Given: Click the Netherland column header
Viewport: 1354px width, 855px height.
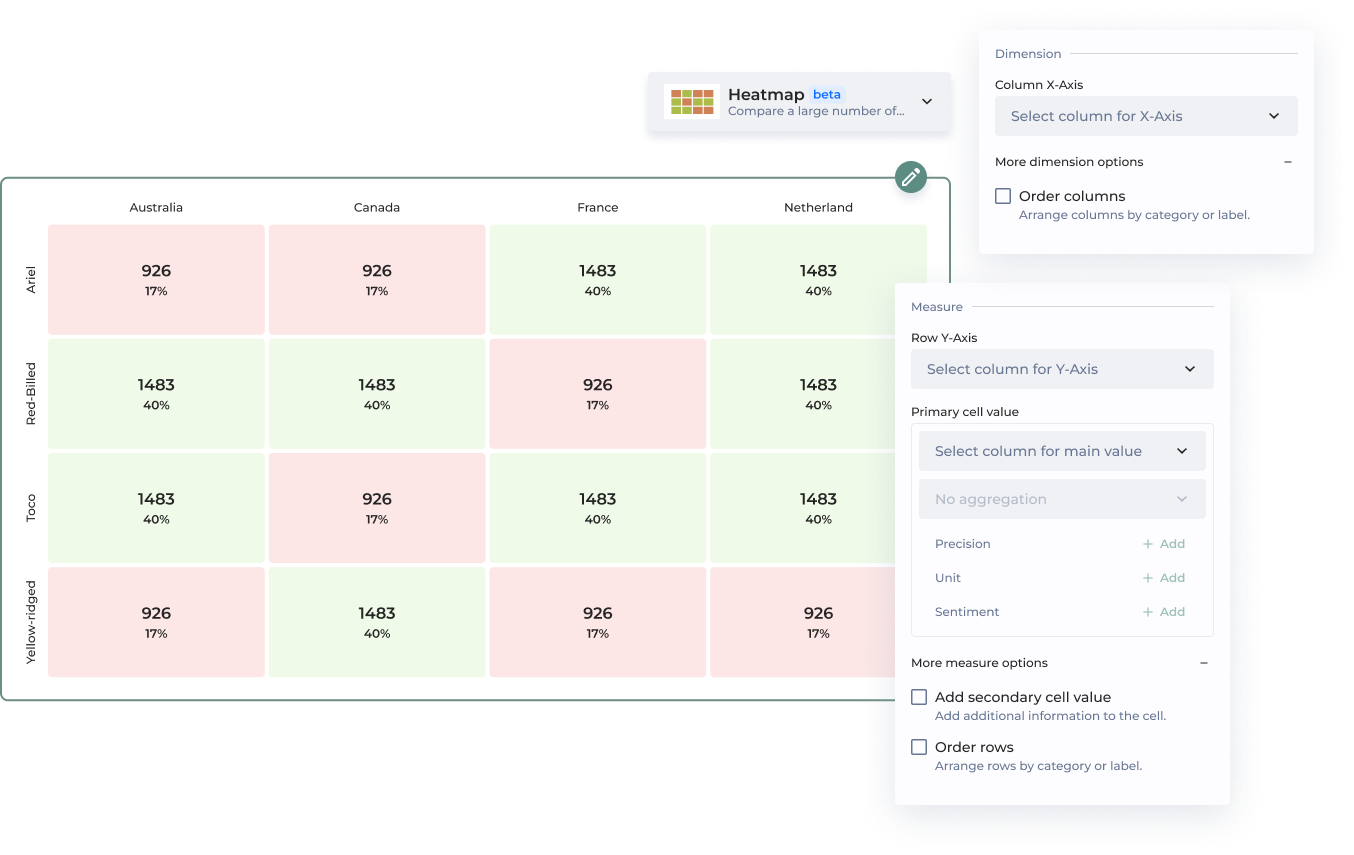Looking at the screenshot, I should click(818, 208).
